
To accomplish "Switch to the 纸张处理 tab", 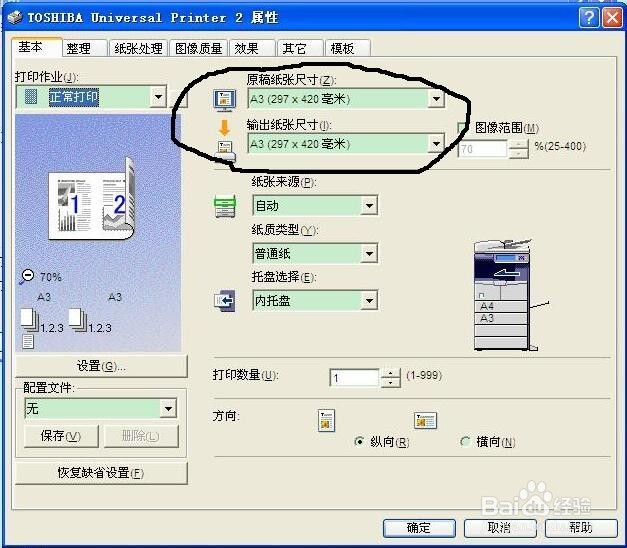I will click(138, 48).
